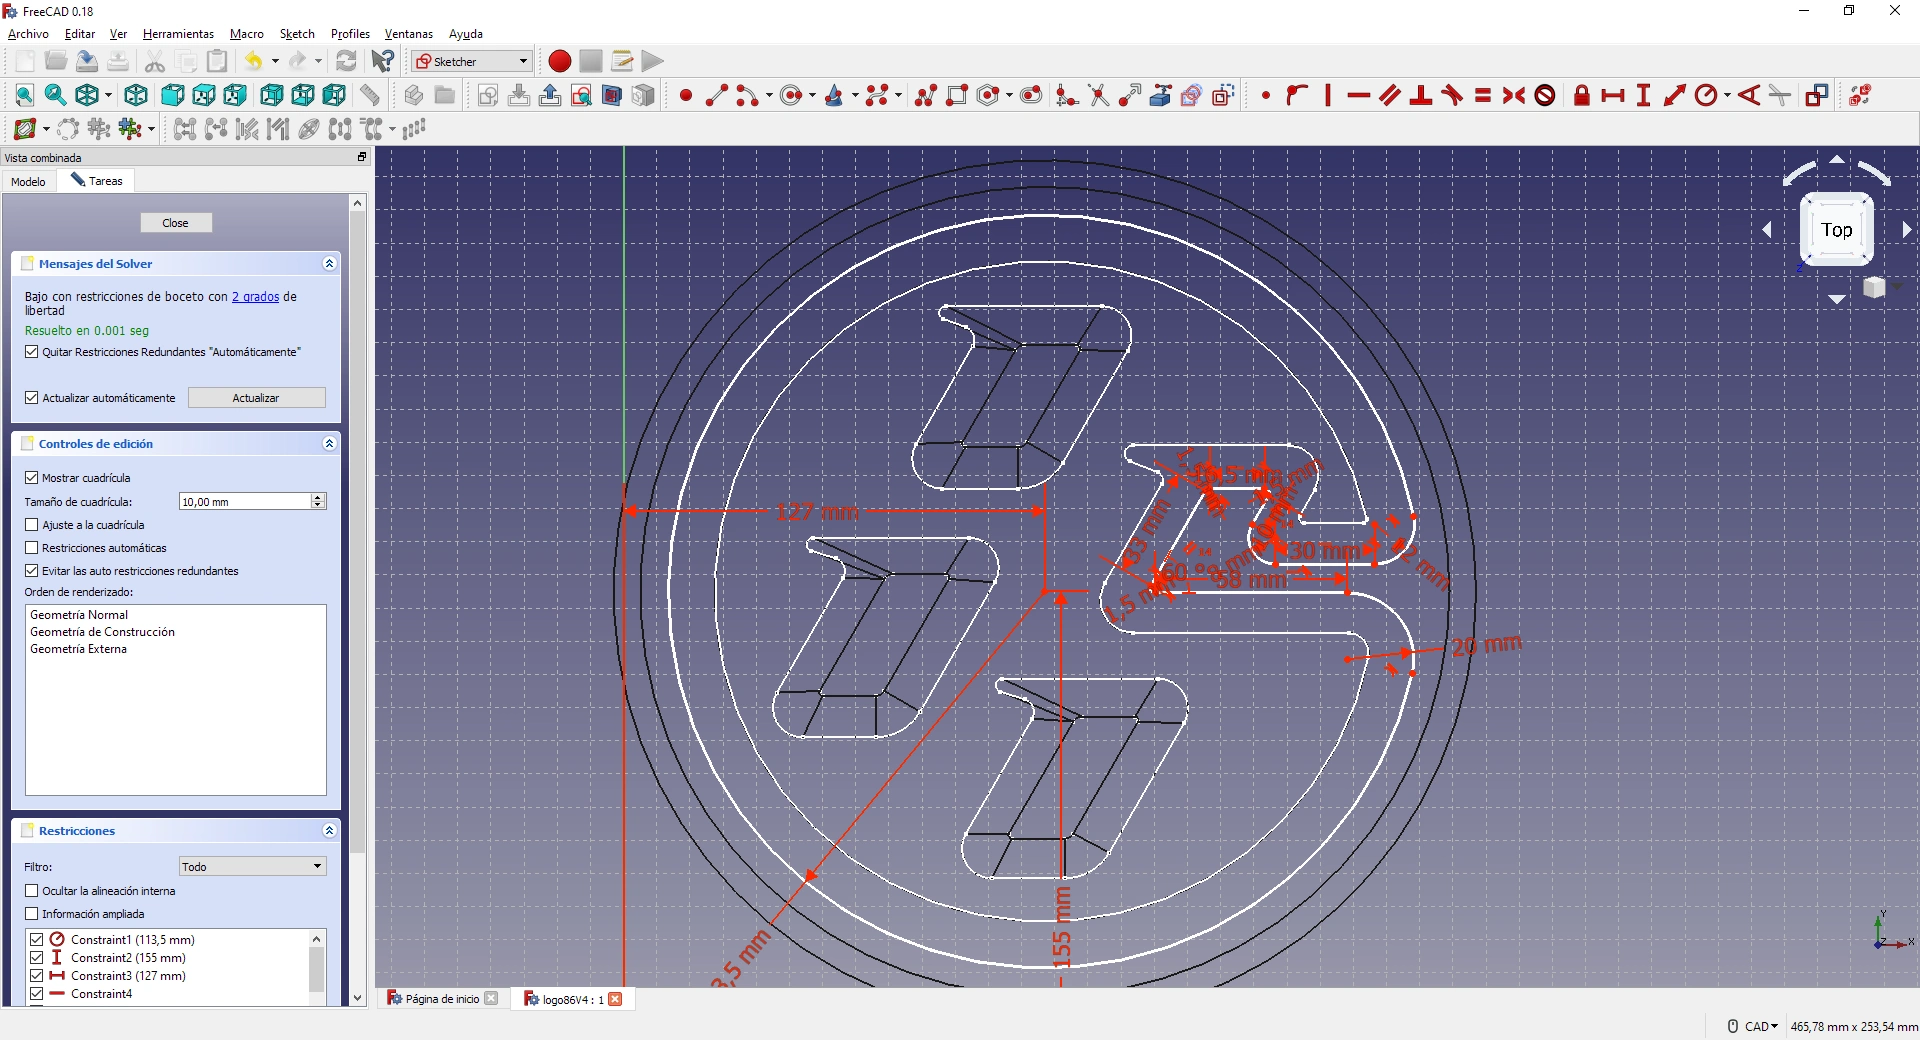1920x1040 pixels.
Task: Apply the horizontal distance constraint
Action: pos(1612,96)
